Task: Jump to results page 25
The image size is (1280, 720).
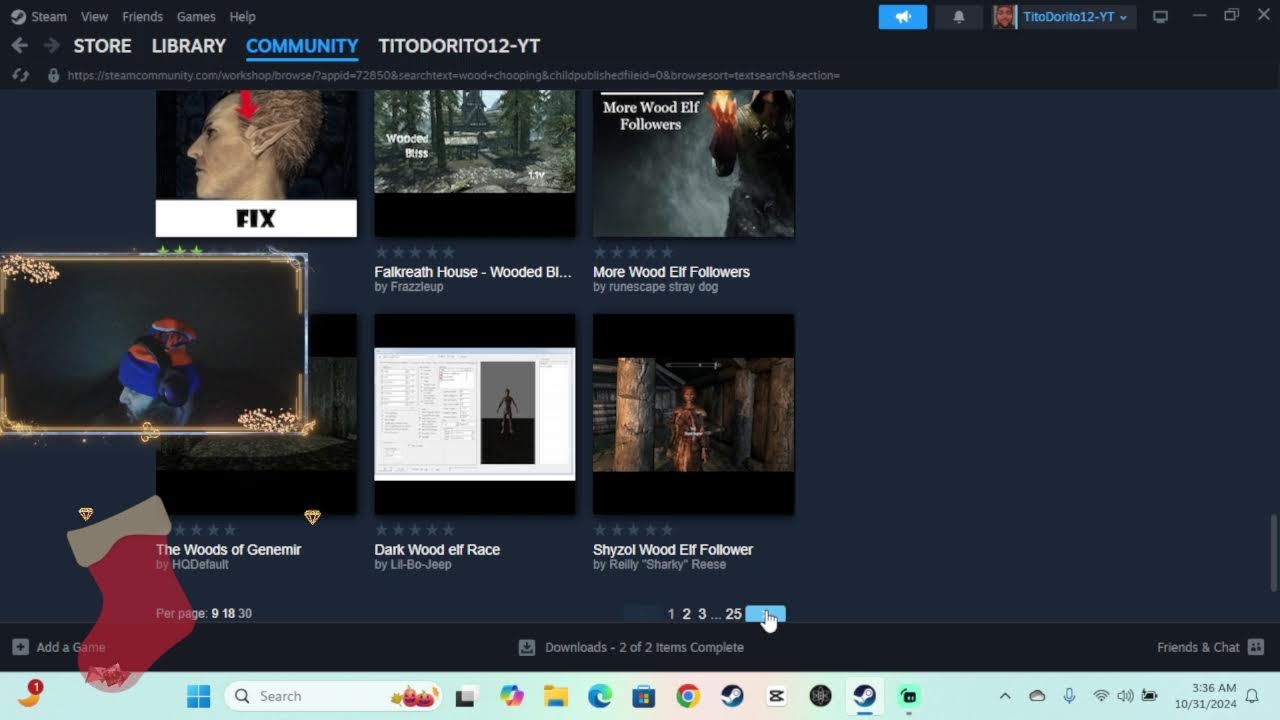Action: point(733,614)
